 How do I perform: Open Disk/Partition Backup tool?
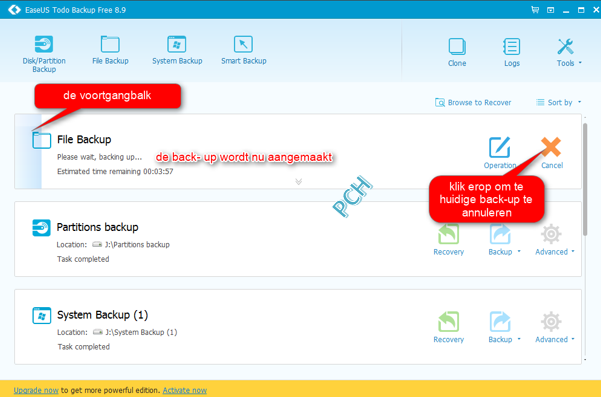44,54
